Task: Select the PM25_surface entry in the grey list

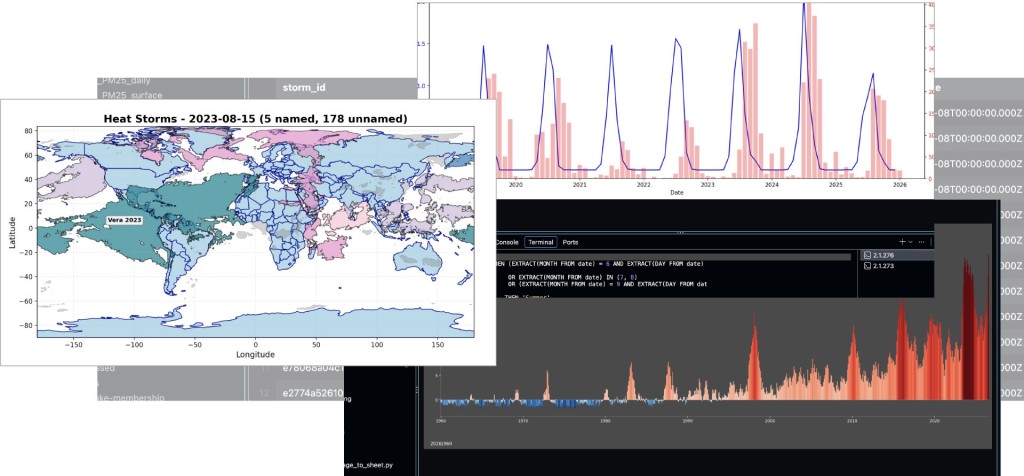Action: [131, 95]
